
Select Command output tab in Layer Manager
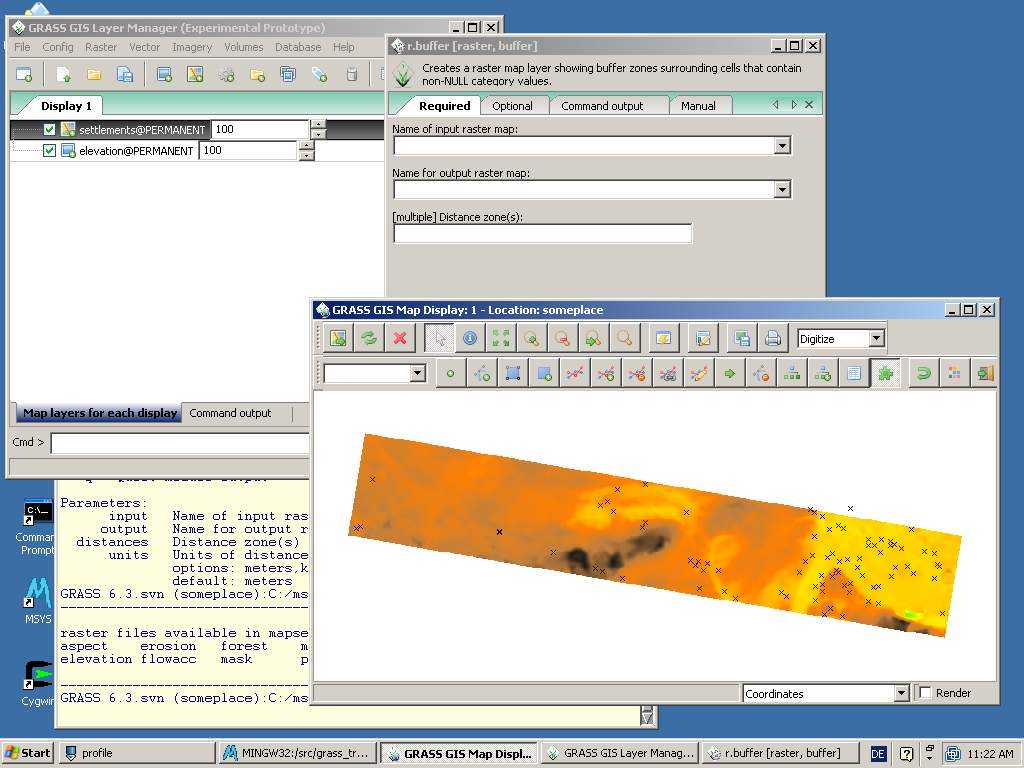(230, 413)
